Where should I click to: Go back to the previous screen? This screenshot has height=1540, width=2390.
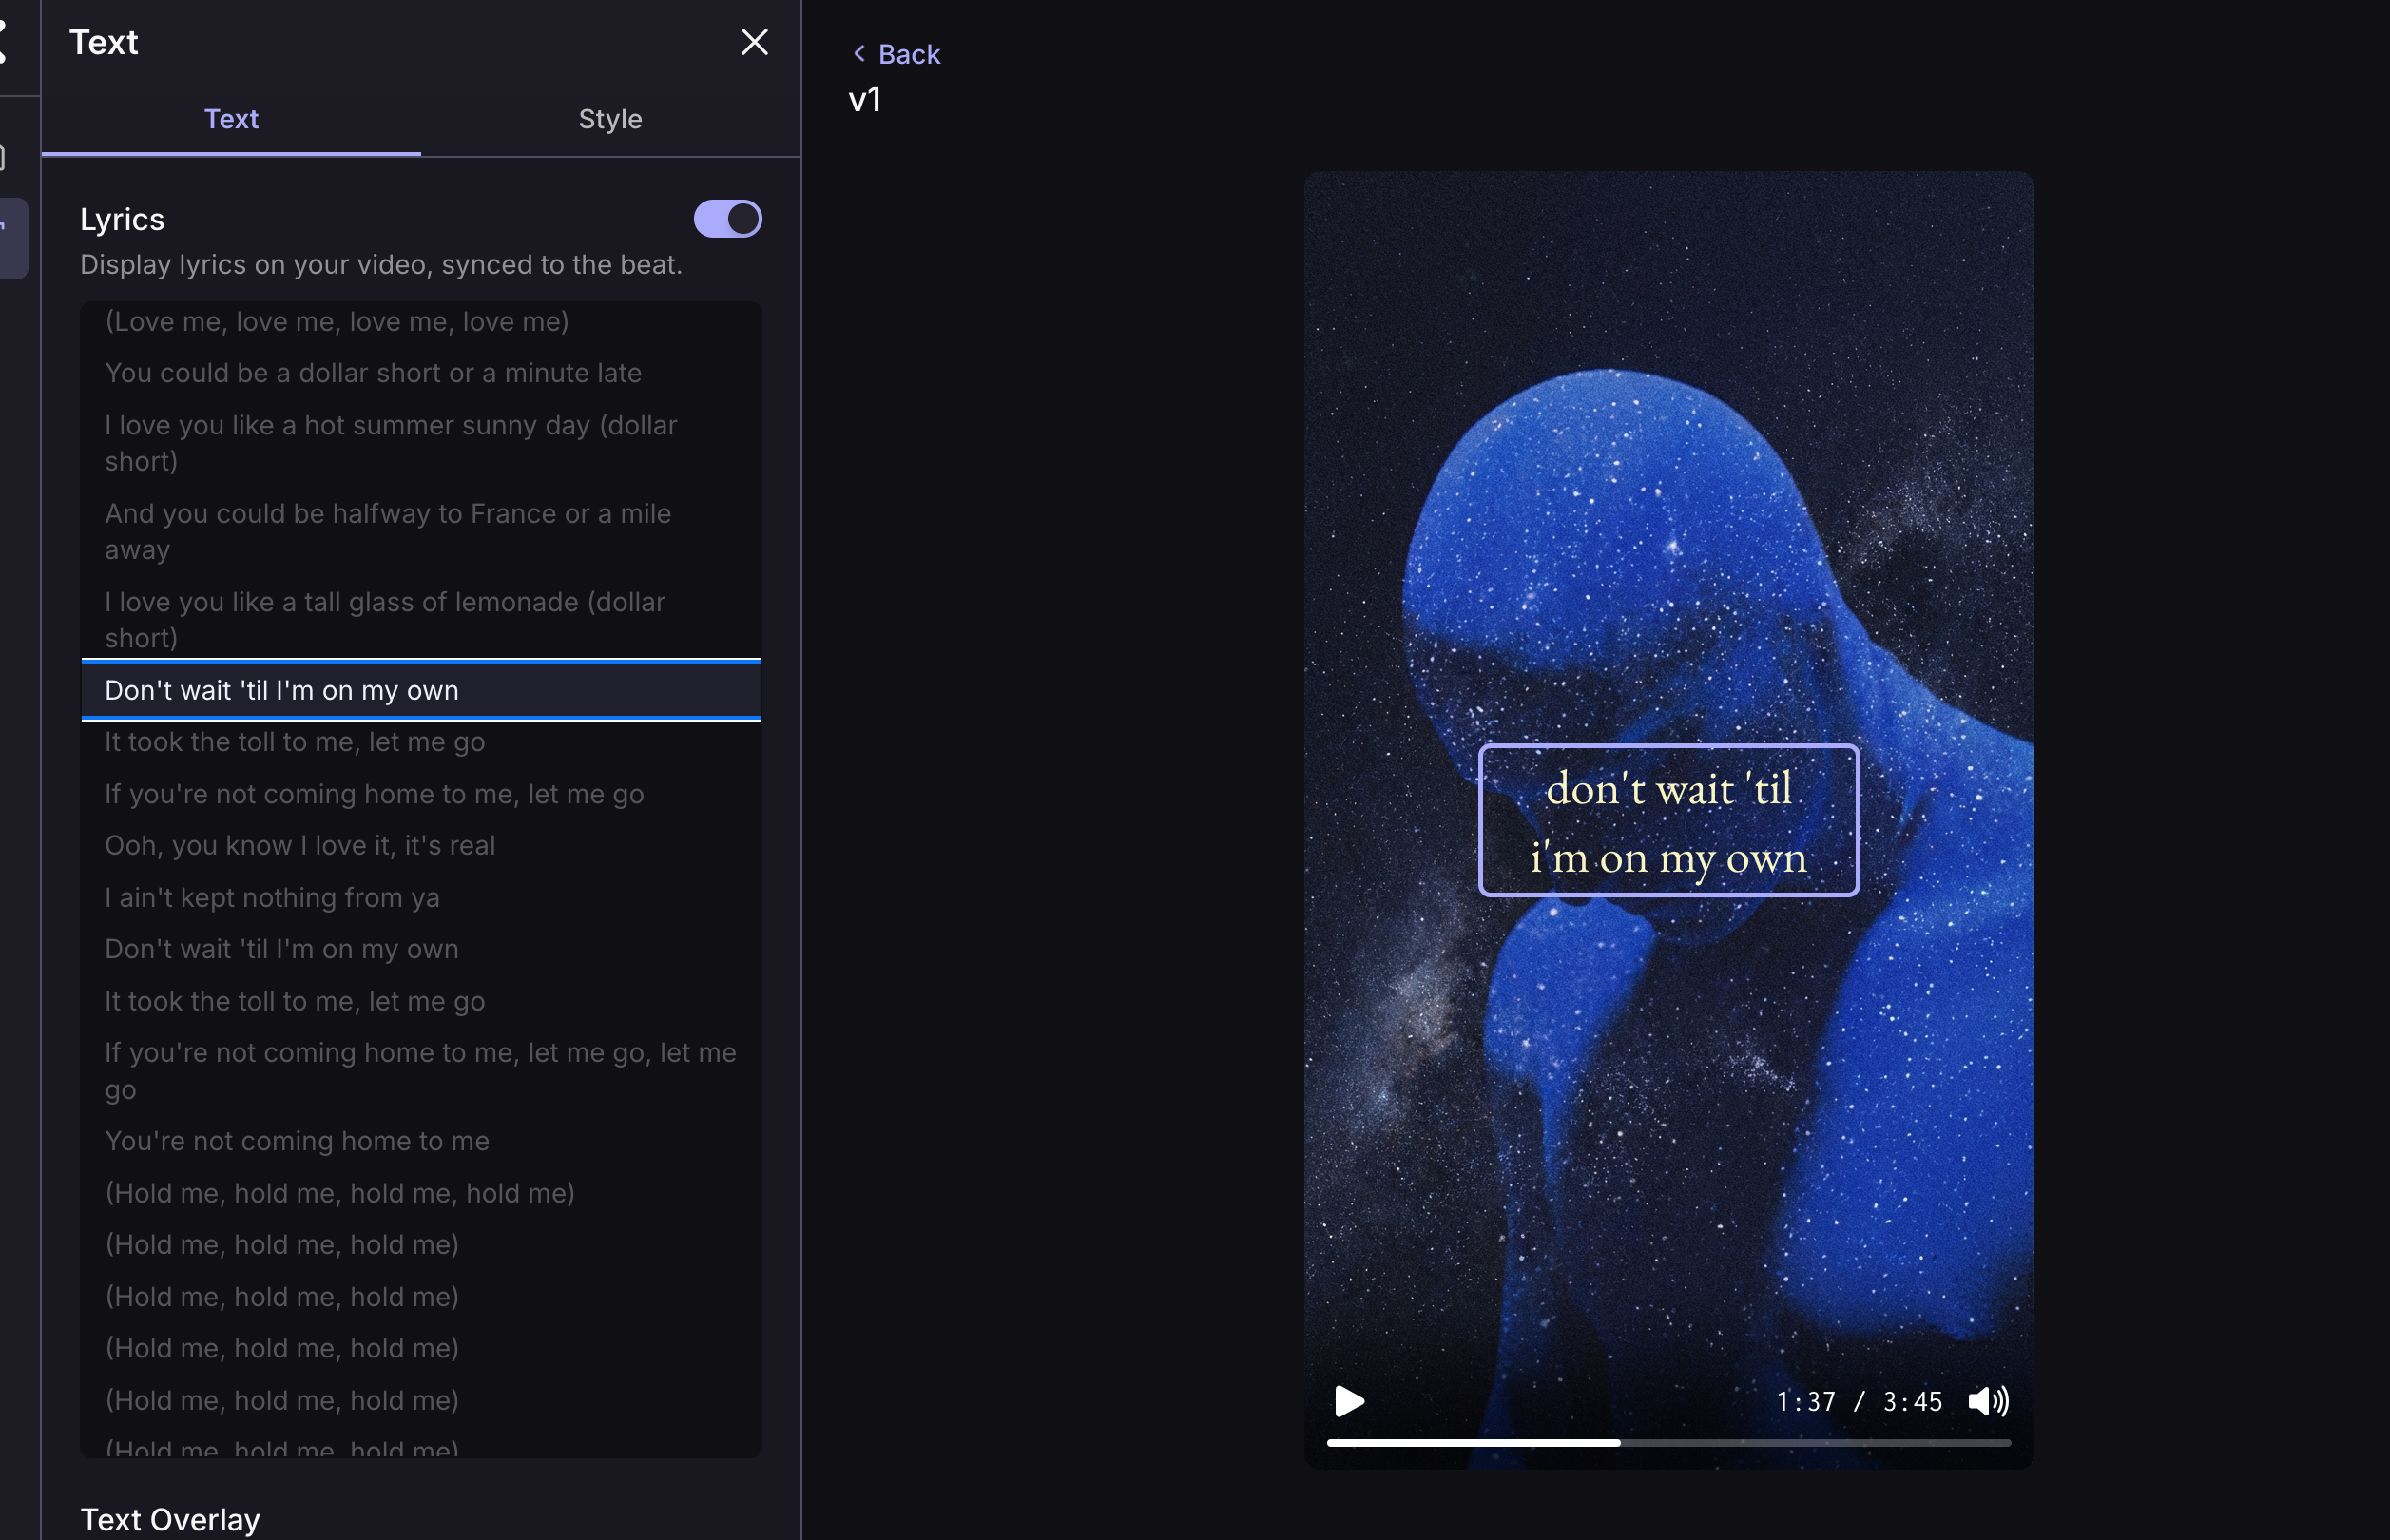pos(896,54)
